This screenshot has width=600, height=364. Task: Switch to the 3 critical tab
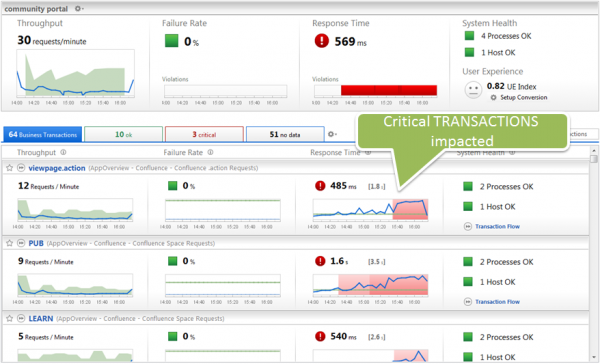(x=204, y=134)
